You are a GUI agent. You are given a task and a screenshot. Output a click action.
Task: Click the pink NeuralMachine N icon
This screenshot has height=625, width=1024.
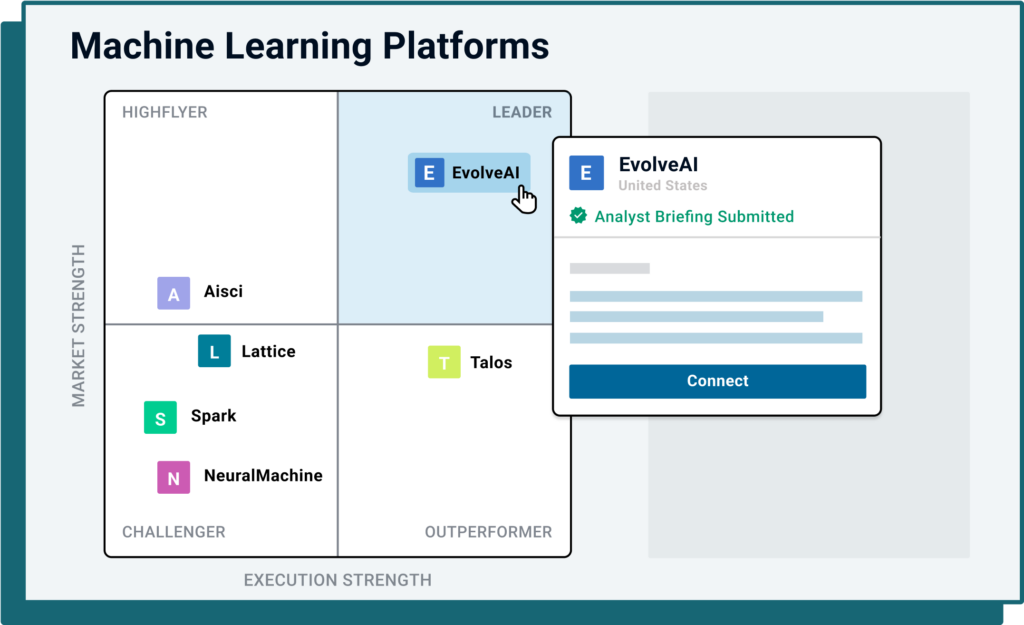pyautogui.click(x=174, y=477)
